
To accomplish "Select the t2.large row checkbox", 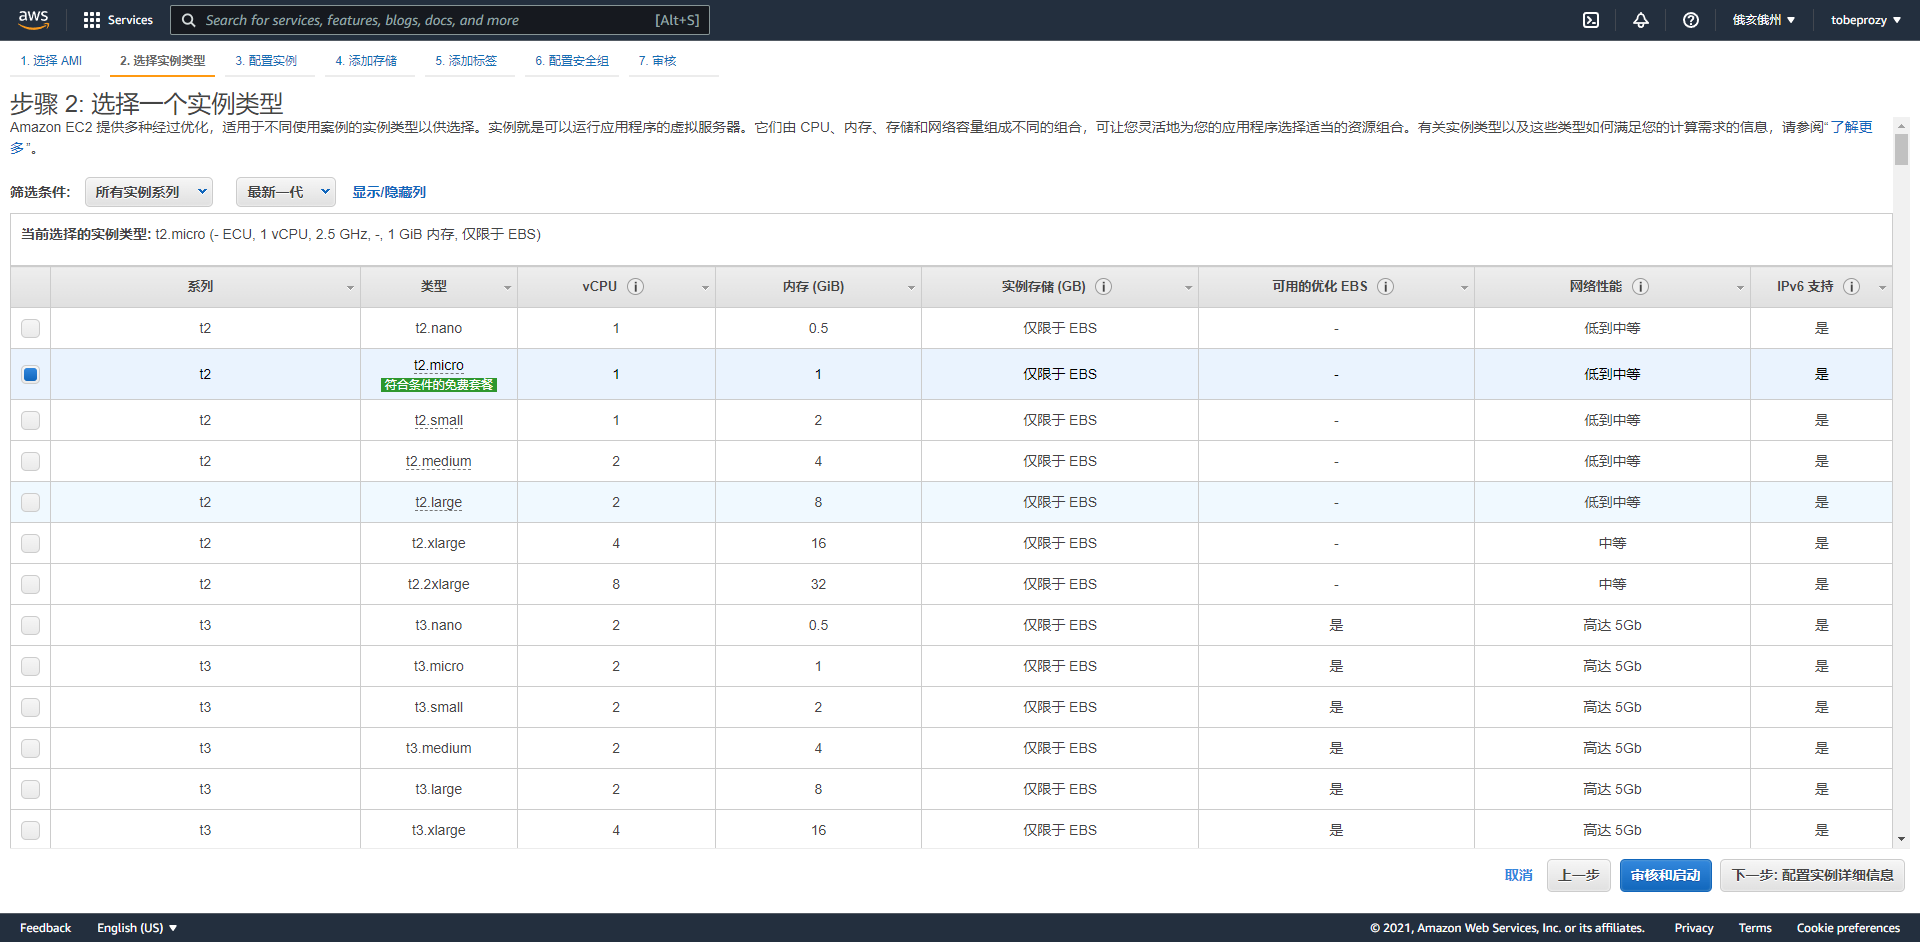I will point(31,502).
